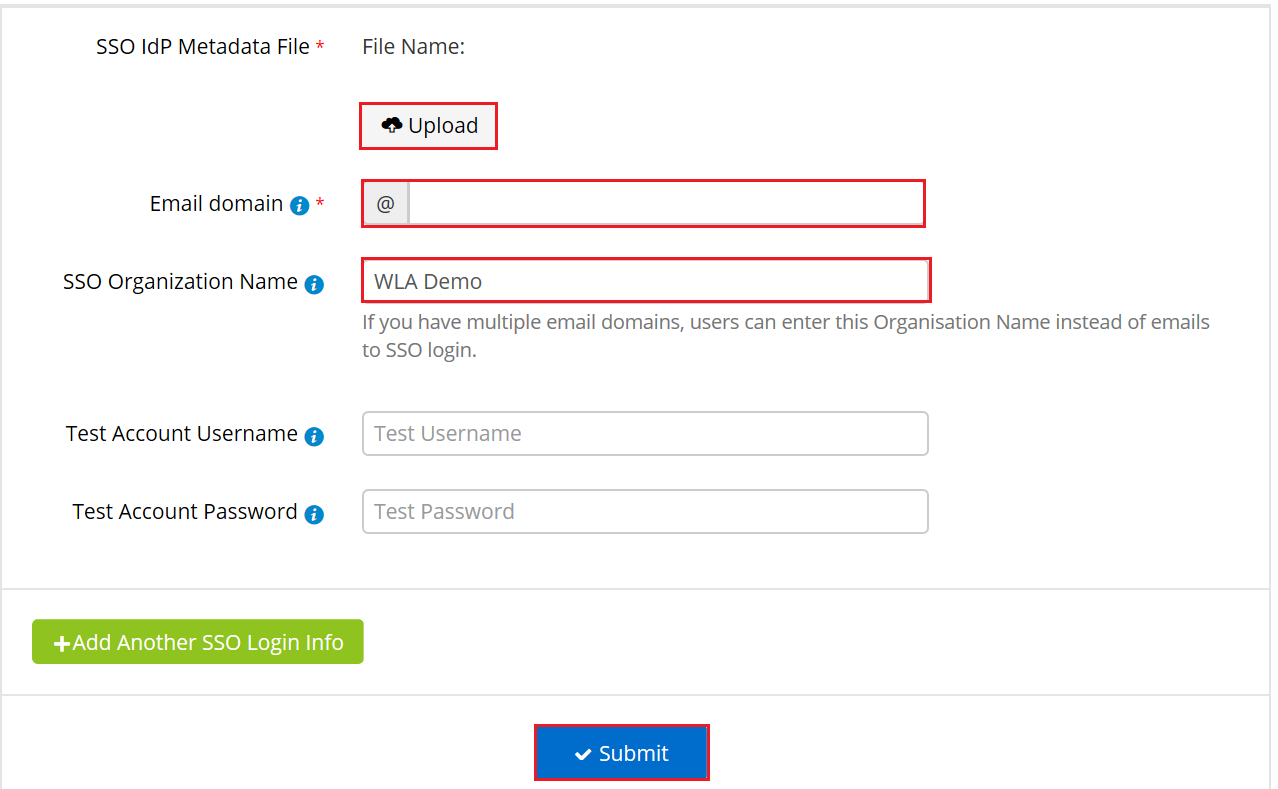This screenshot has height=789, width=1278.
Task: Click the checkmark icon inside Submit button
Action: point(582,752)
